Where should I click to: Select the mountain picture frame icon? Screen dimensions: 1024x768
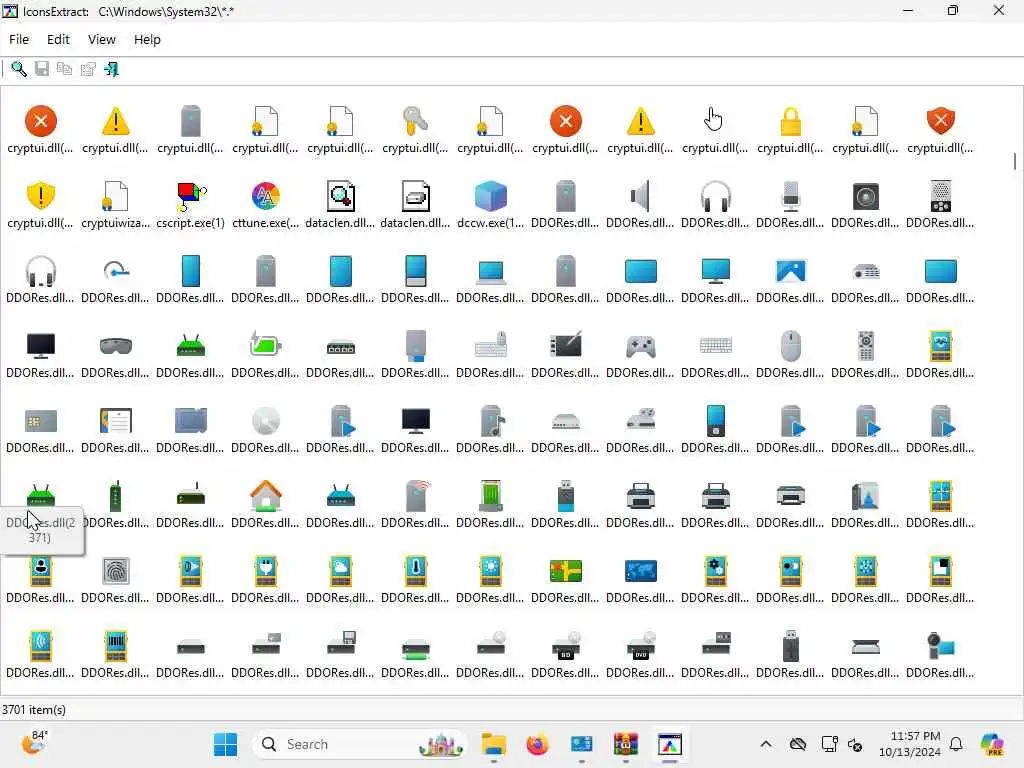point(790,271)
